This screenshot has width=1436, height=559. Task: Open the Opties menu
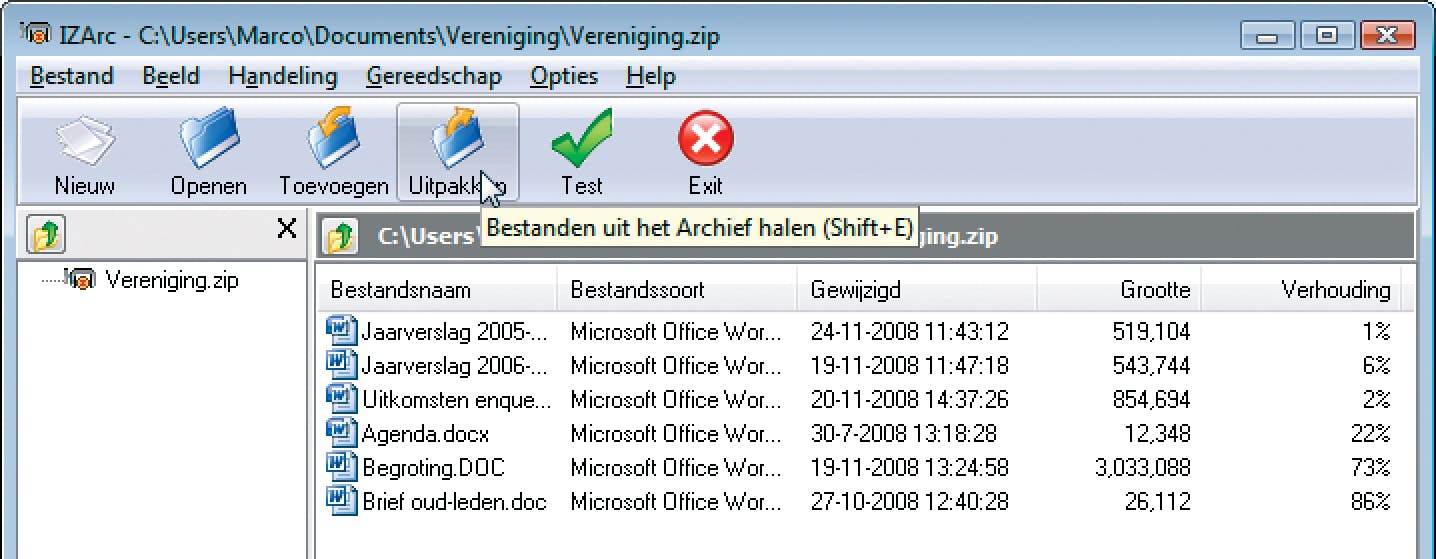[564, 76]
